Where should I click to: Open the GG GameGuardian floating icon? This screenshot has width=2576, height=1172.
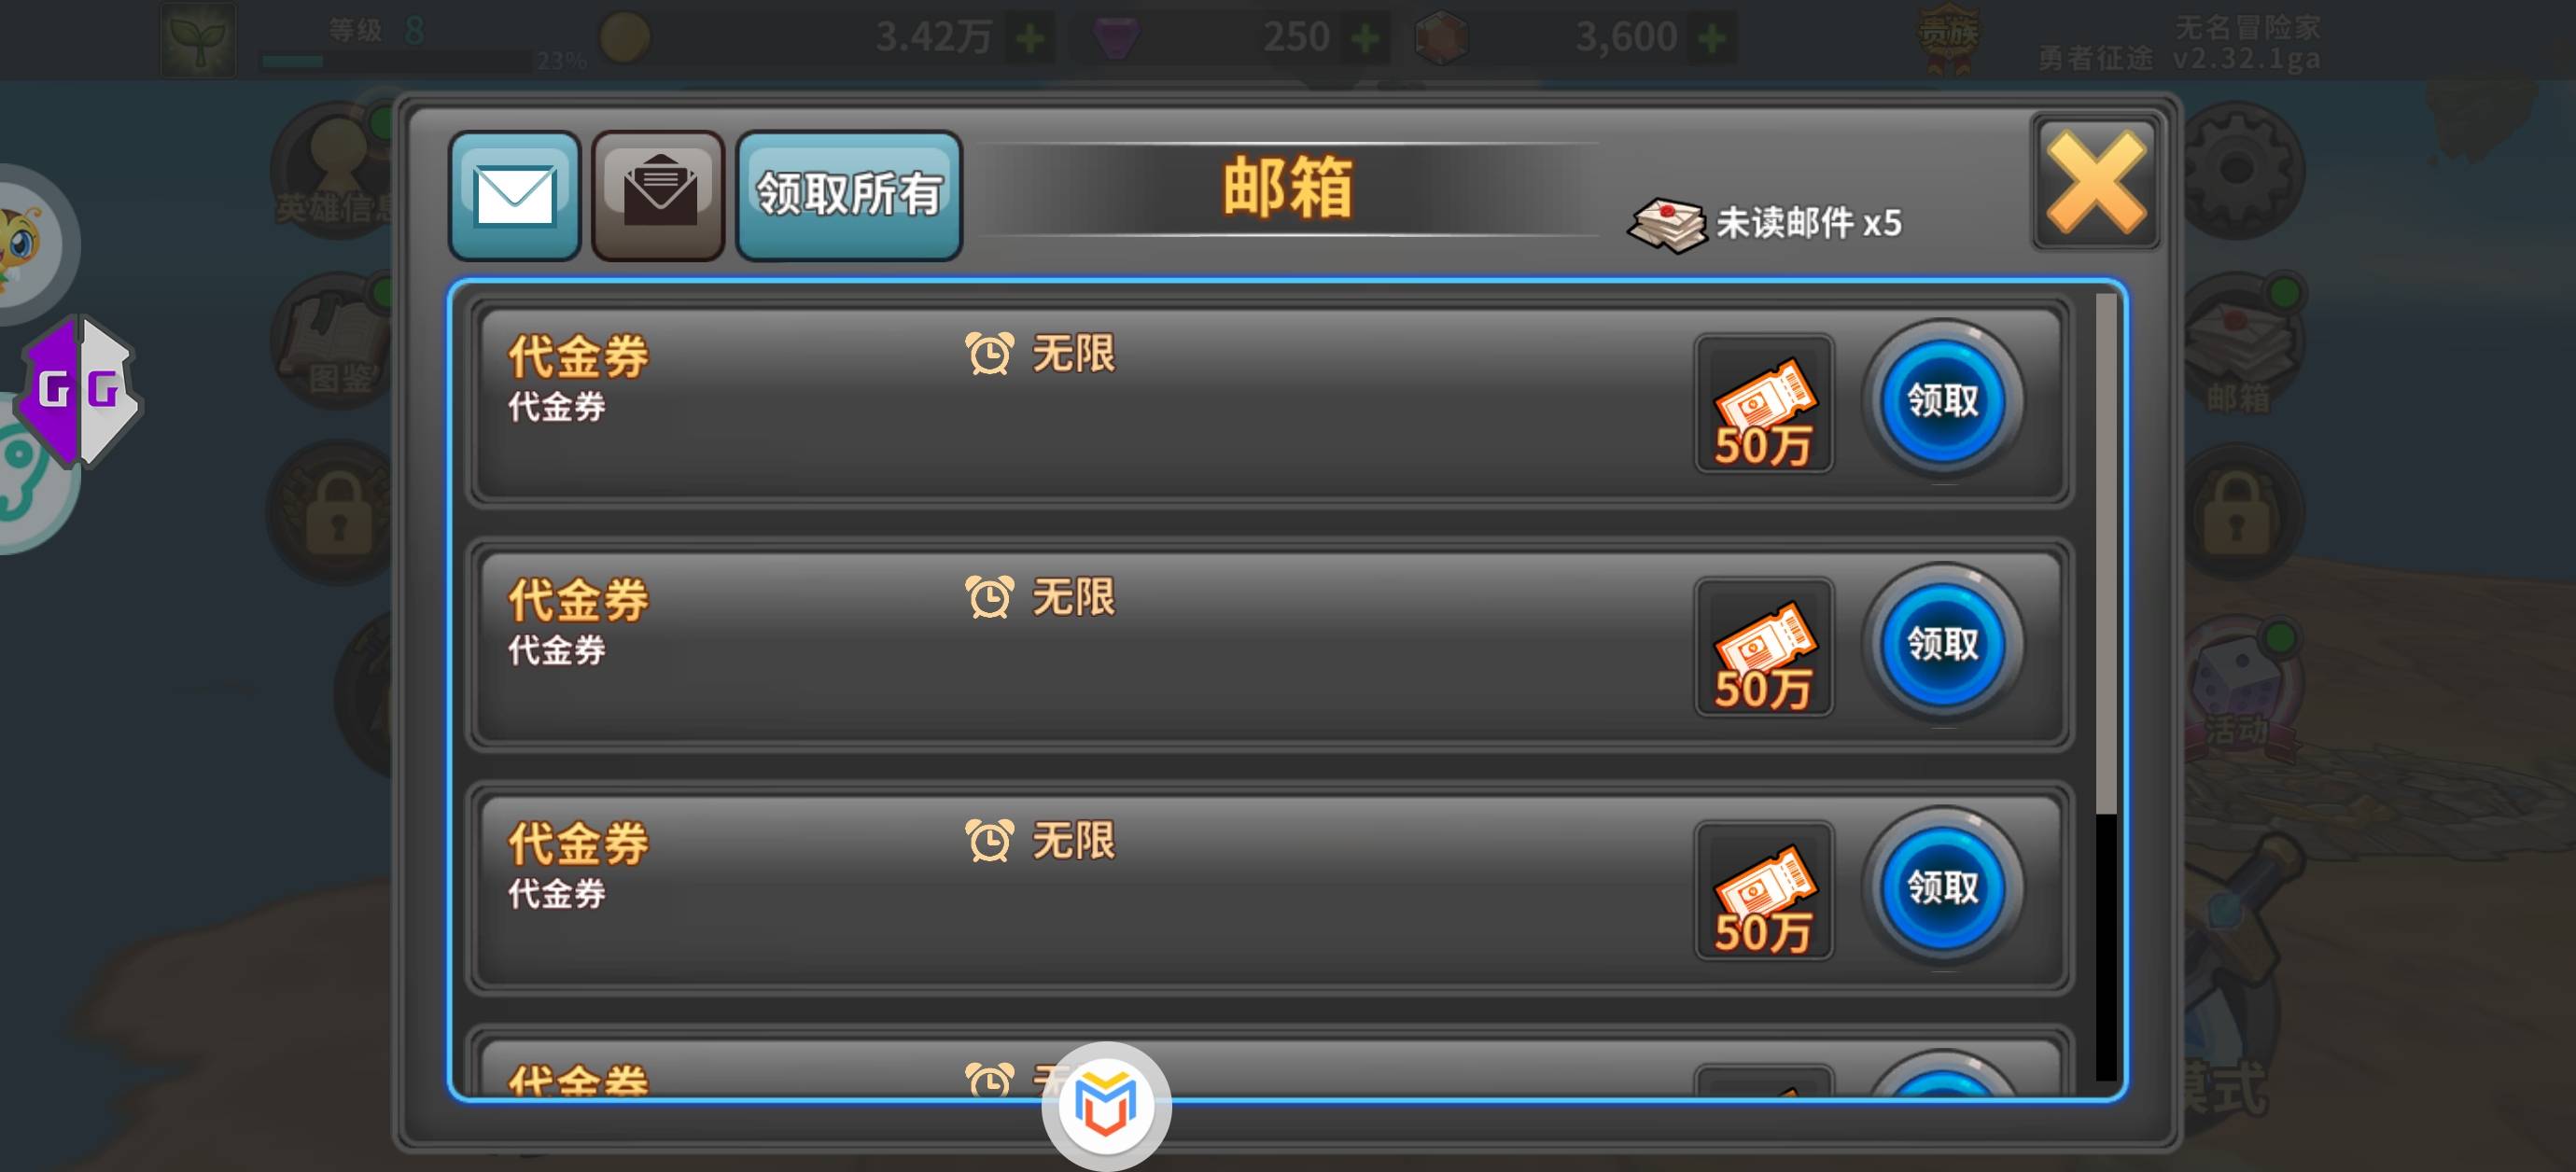(x=80, y=390)
